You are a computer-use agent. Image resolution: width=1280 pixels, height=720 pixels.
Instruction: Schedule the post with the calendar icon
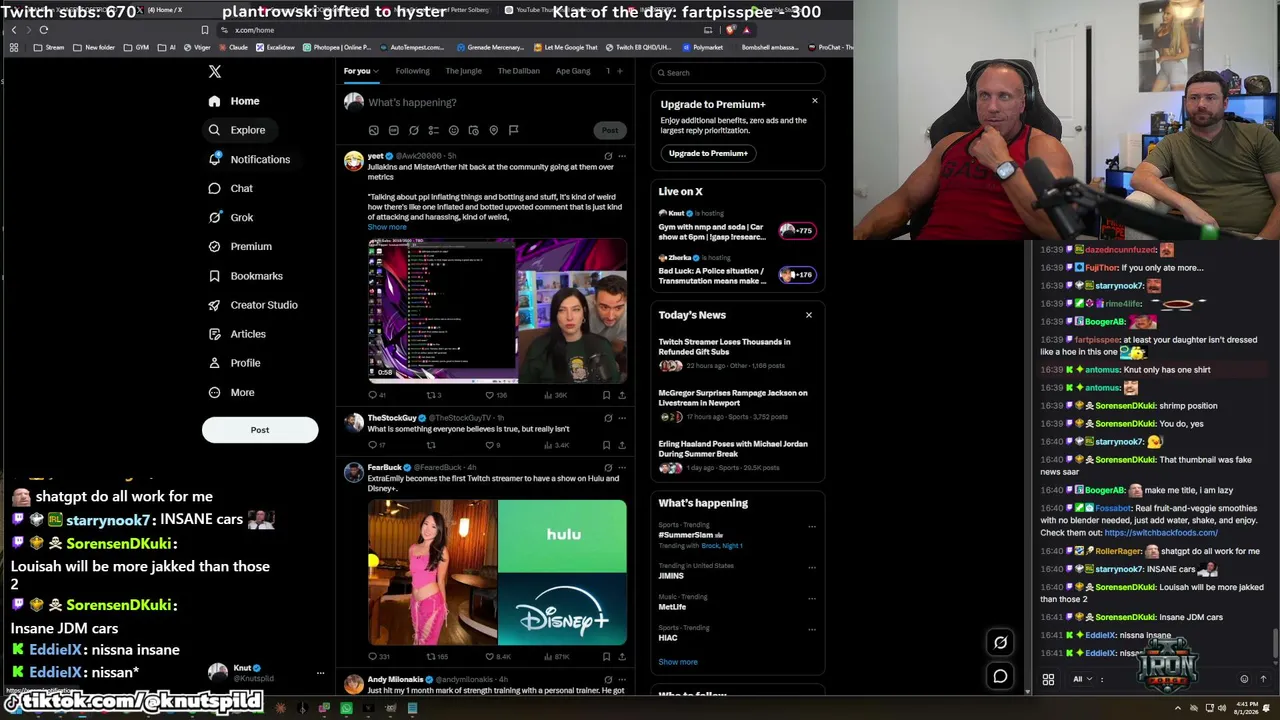pos(473,130)
